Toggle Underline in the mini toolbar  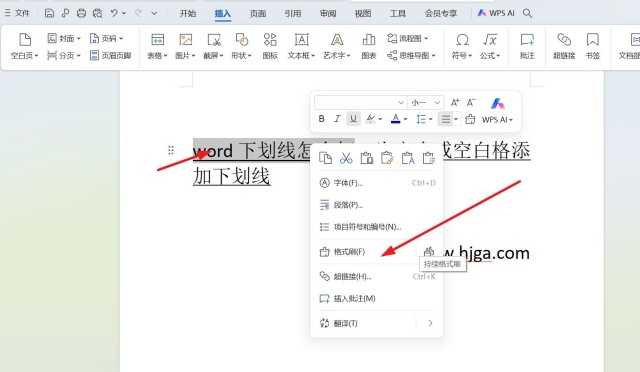[x=353, y=119]
